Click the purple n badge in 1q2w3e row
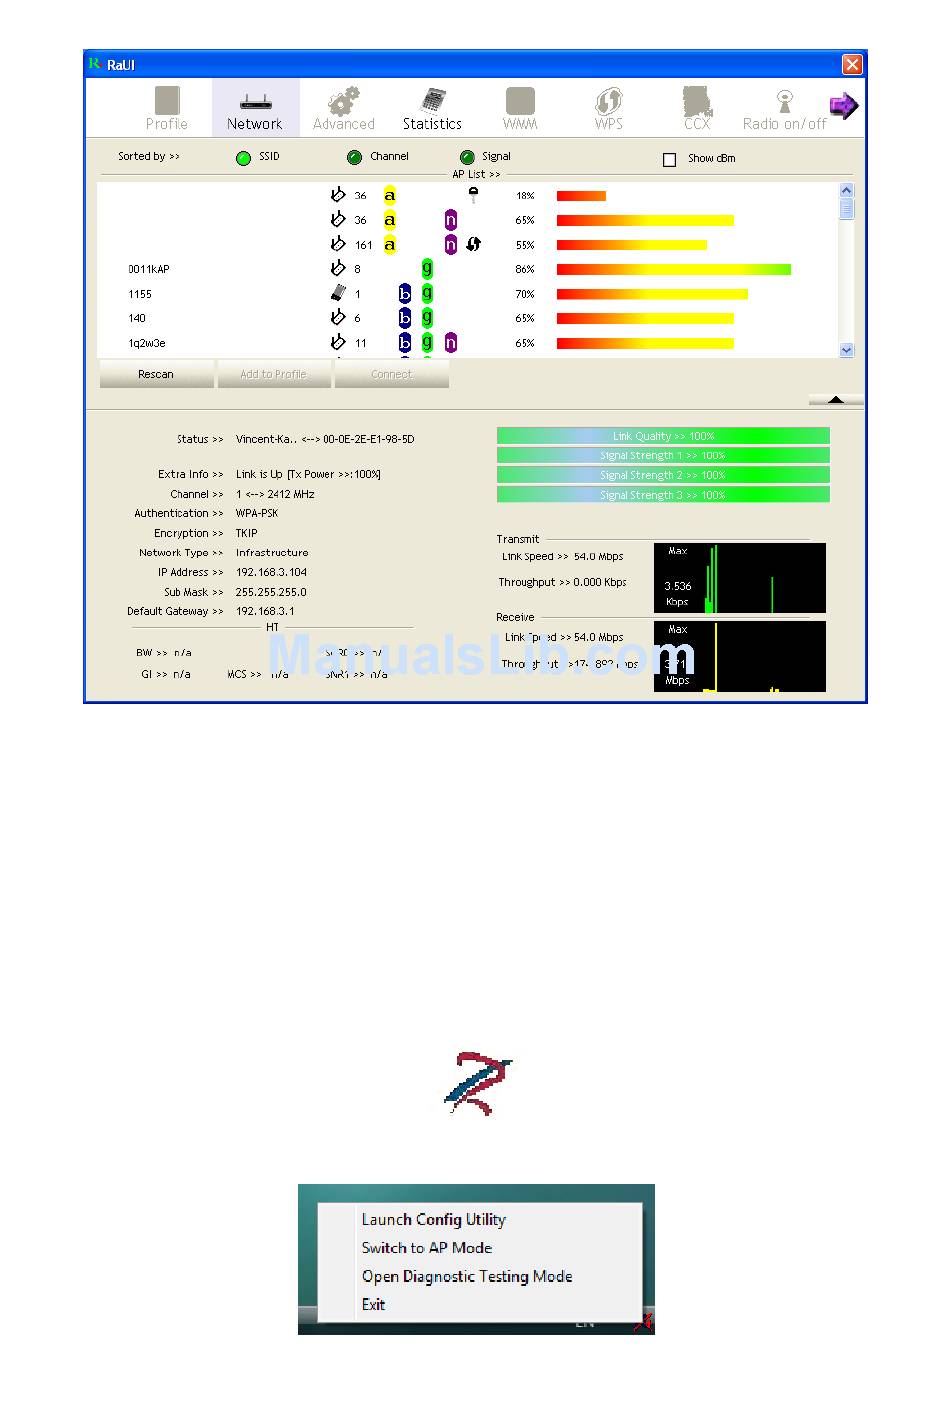 click(x=451, y=342)
